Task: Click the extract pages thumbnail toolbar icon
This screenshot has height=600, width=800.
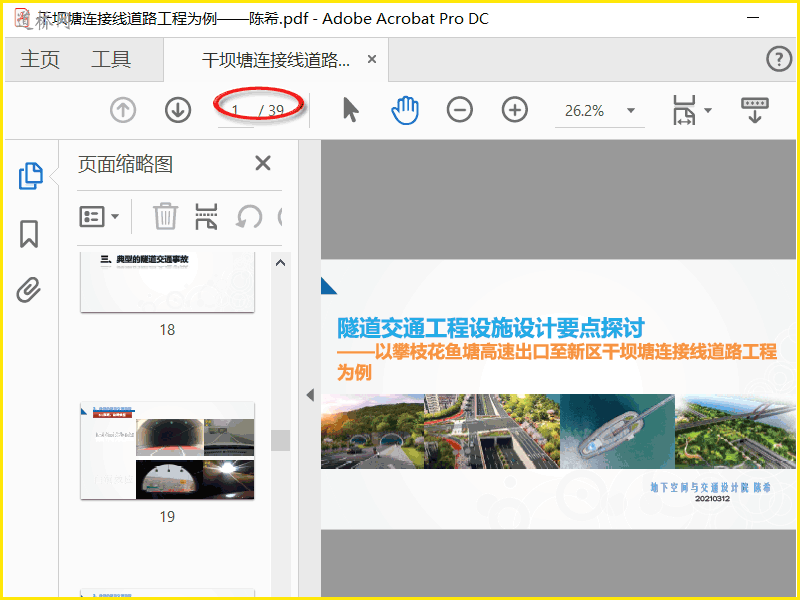Action: point(206,216)
